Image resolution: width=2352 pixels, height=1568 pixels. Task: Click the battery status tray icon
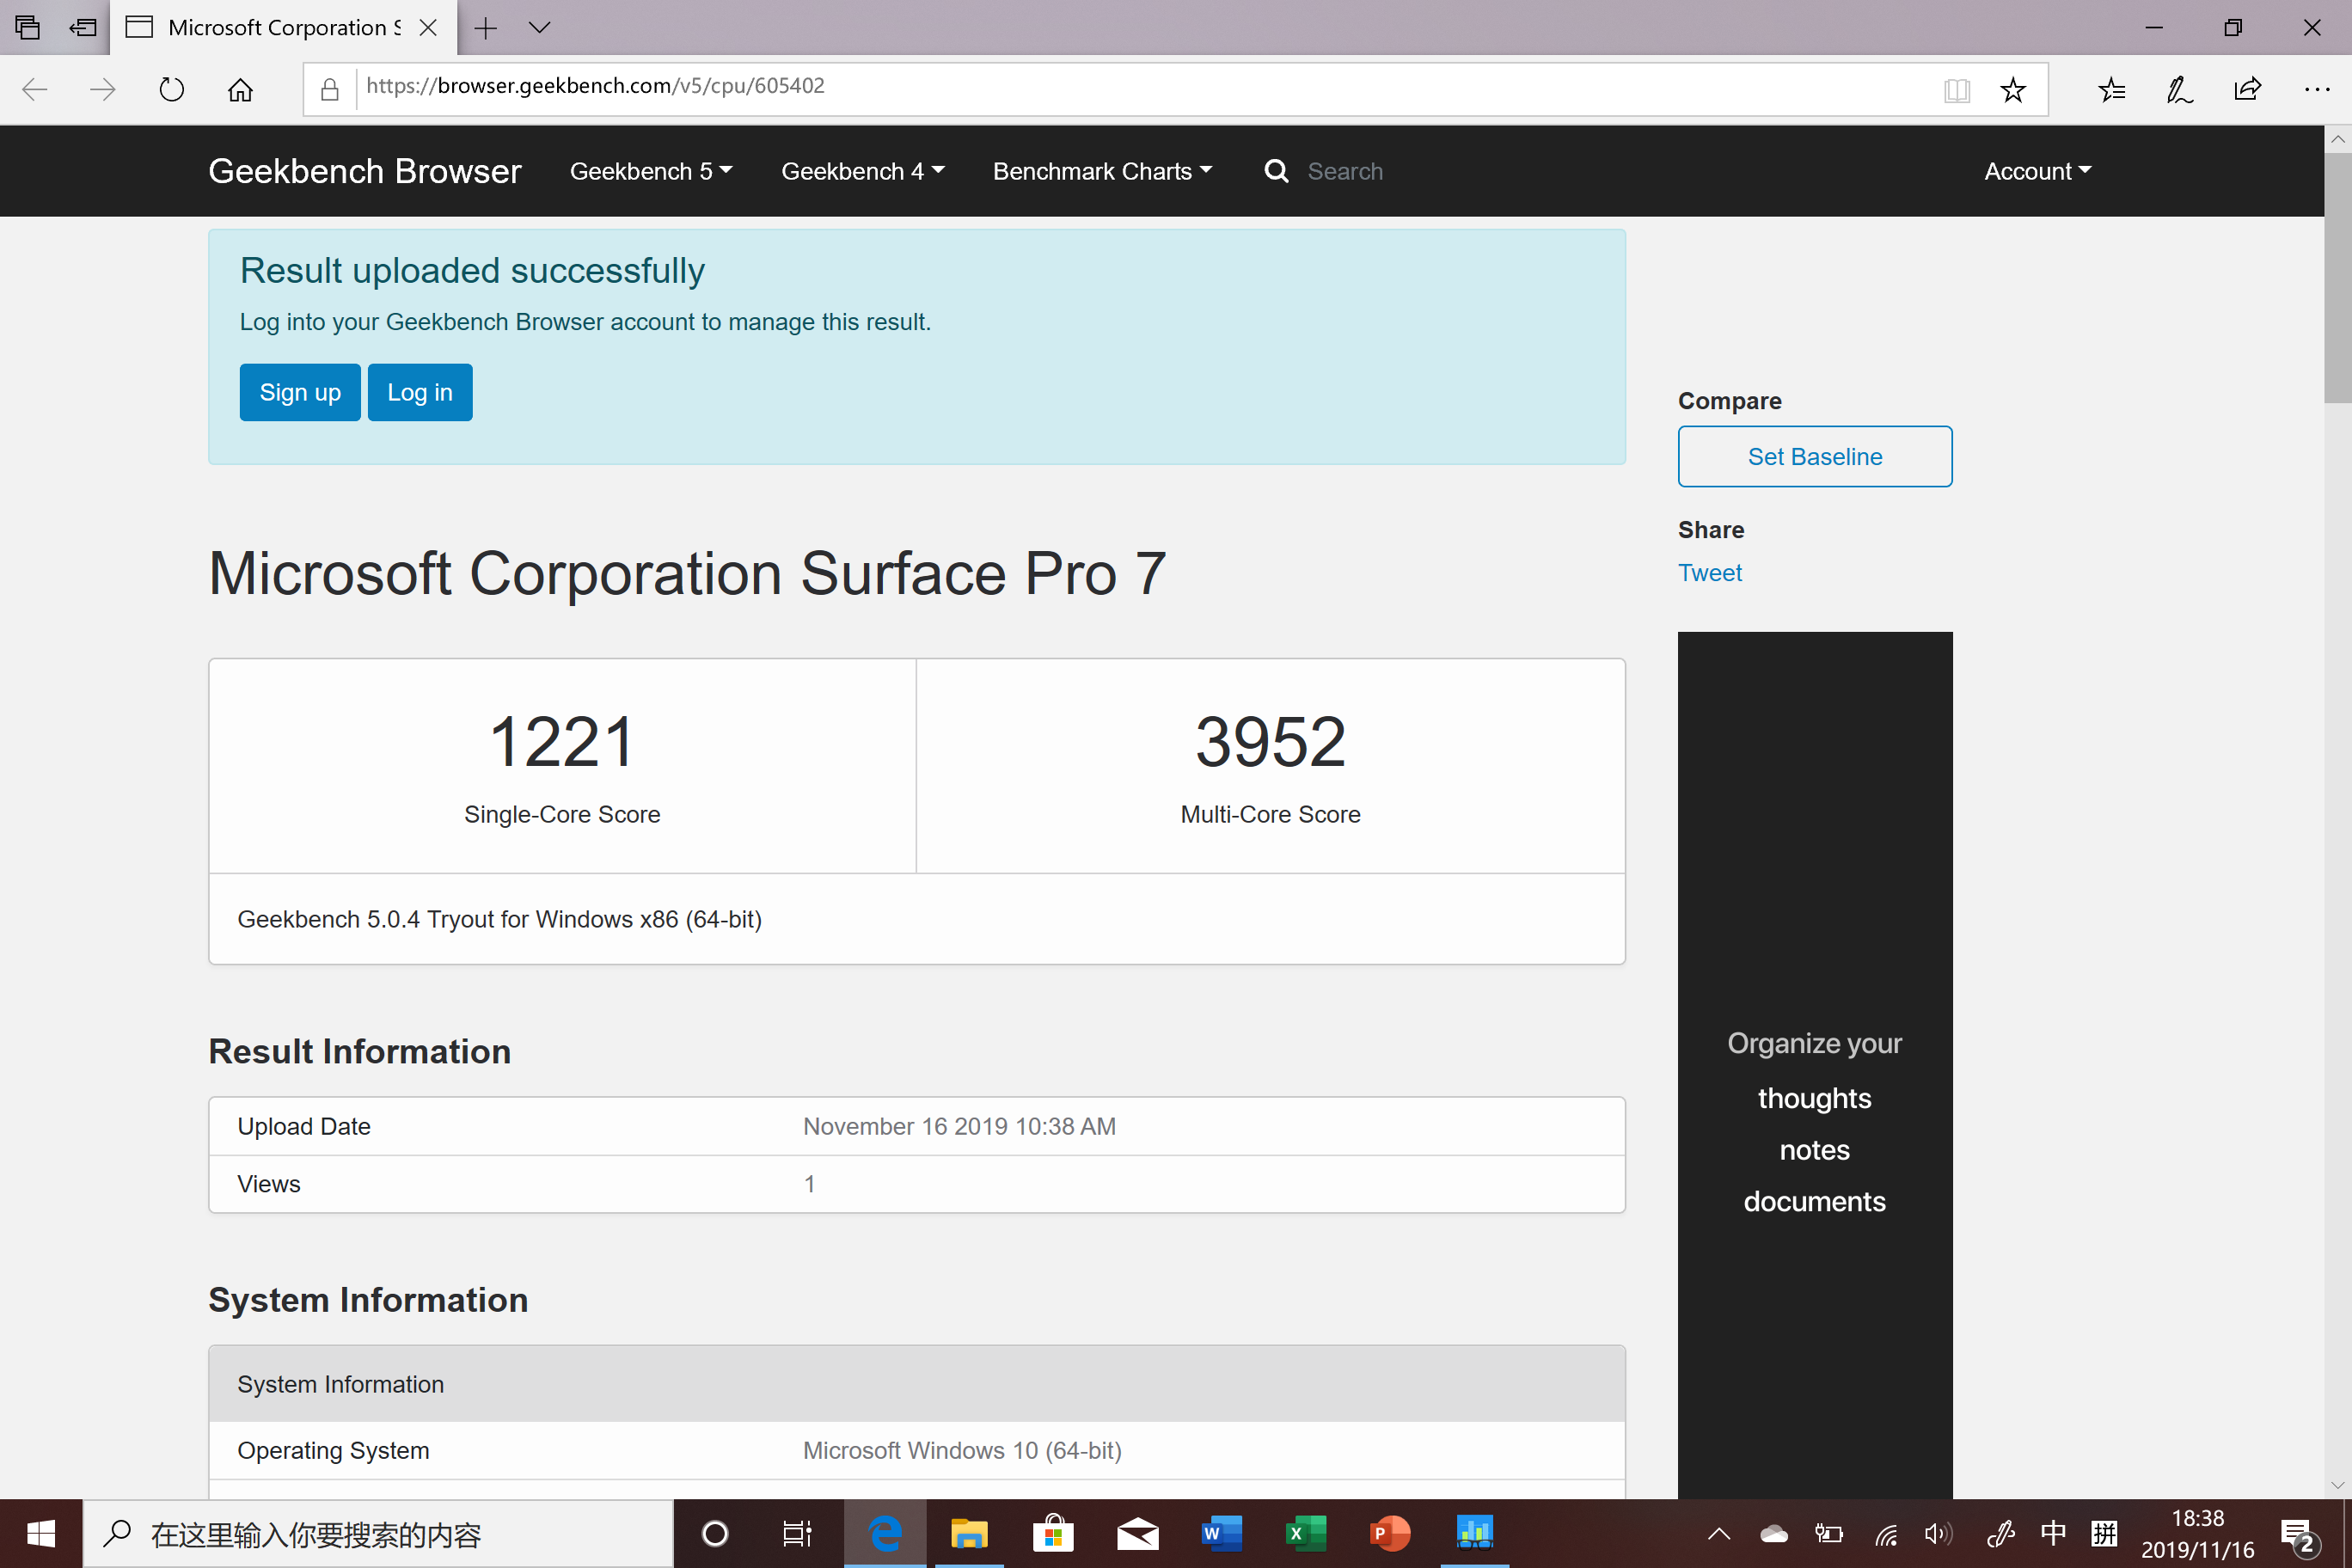(1828, 1533)
